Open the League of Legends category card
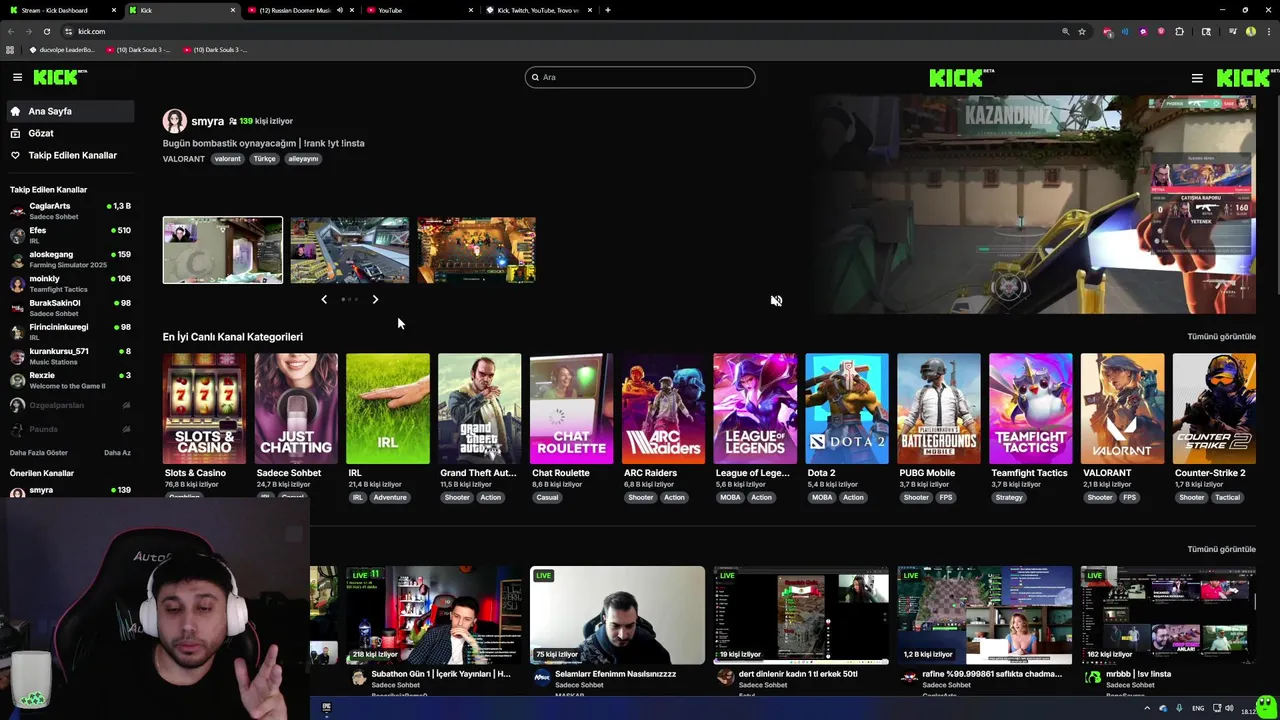The width and height of the screenshot is (1280, 720). point(755,408)
